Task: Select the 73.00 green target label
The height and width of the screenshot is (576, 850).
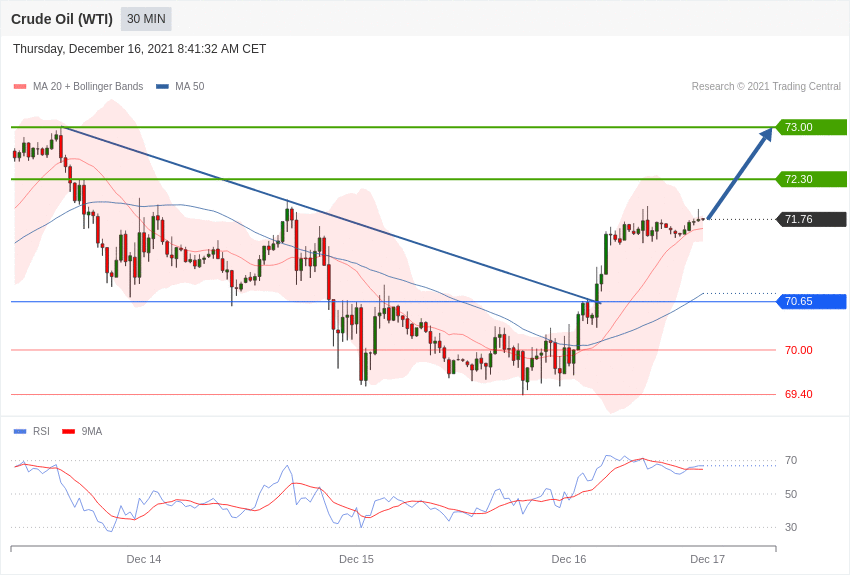Action: (x=812, y=127)
